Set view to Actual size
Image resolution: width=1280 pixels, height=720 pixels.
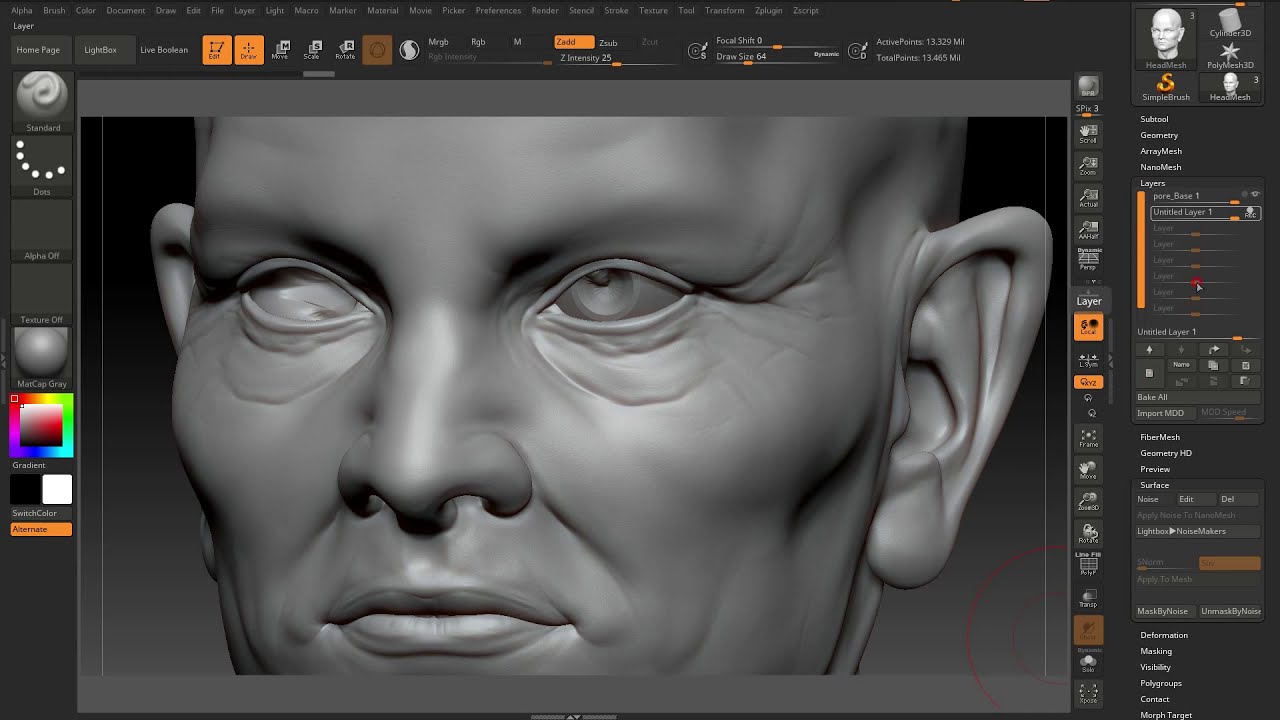pyautogui.click(x=1088, y=197)
